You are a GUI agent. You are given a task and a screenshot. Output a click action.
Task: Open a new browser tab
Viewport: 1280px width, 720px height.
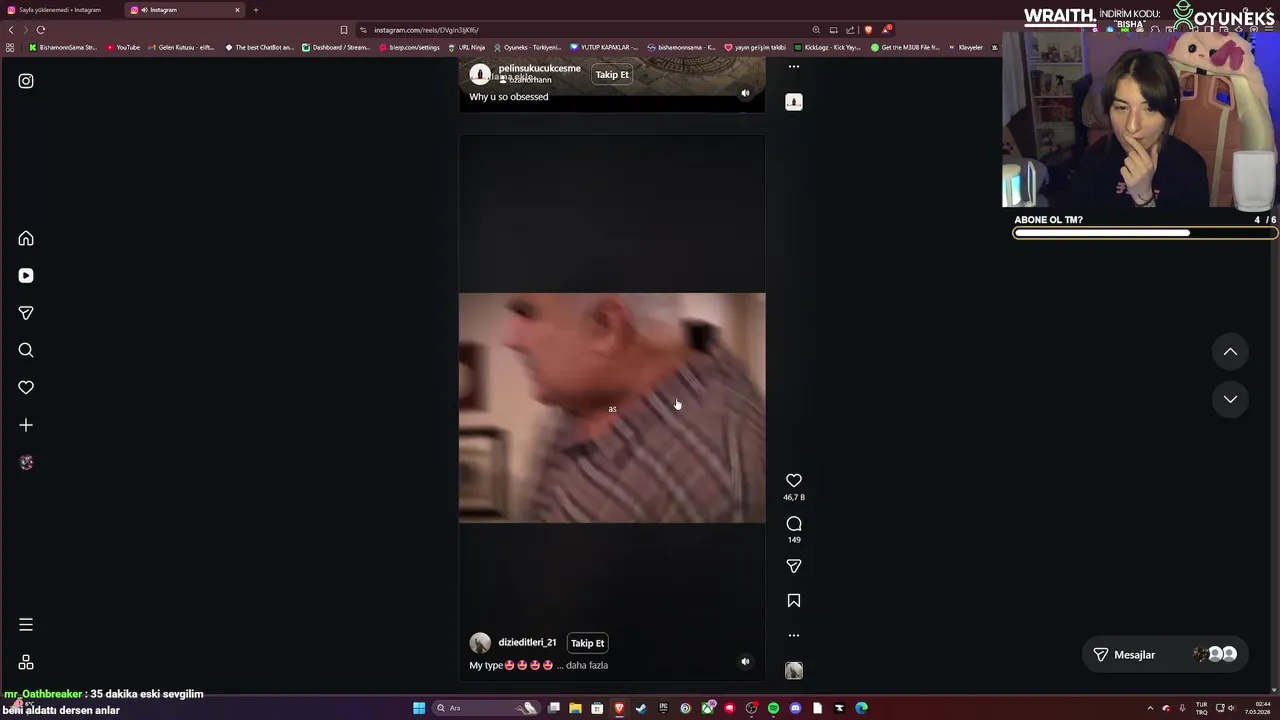(255, 10)
